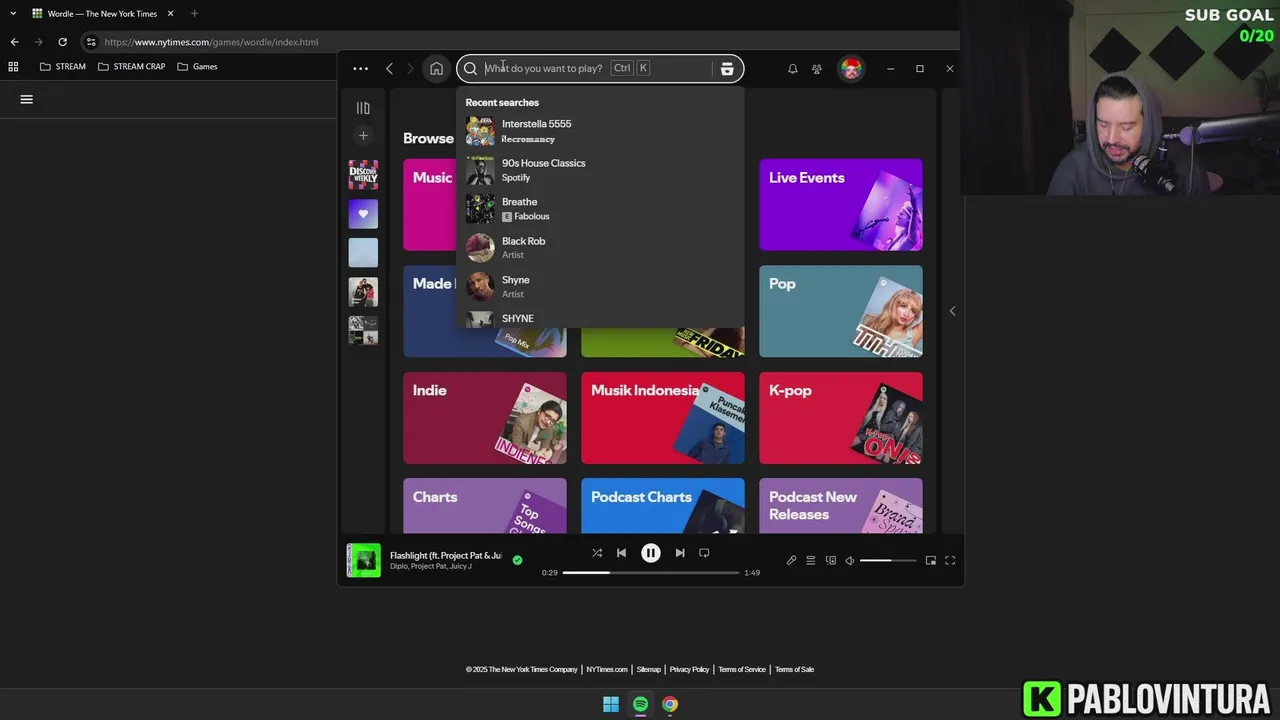1280x720 pixels.
Task: Open Live Events category
Action: pos(841,204)
